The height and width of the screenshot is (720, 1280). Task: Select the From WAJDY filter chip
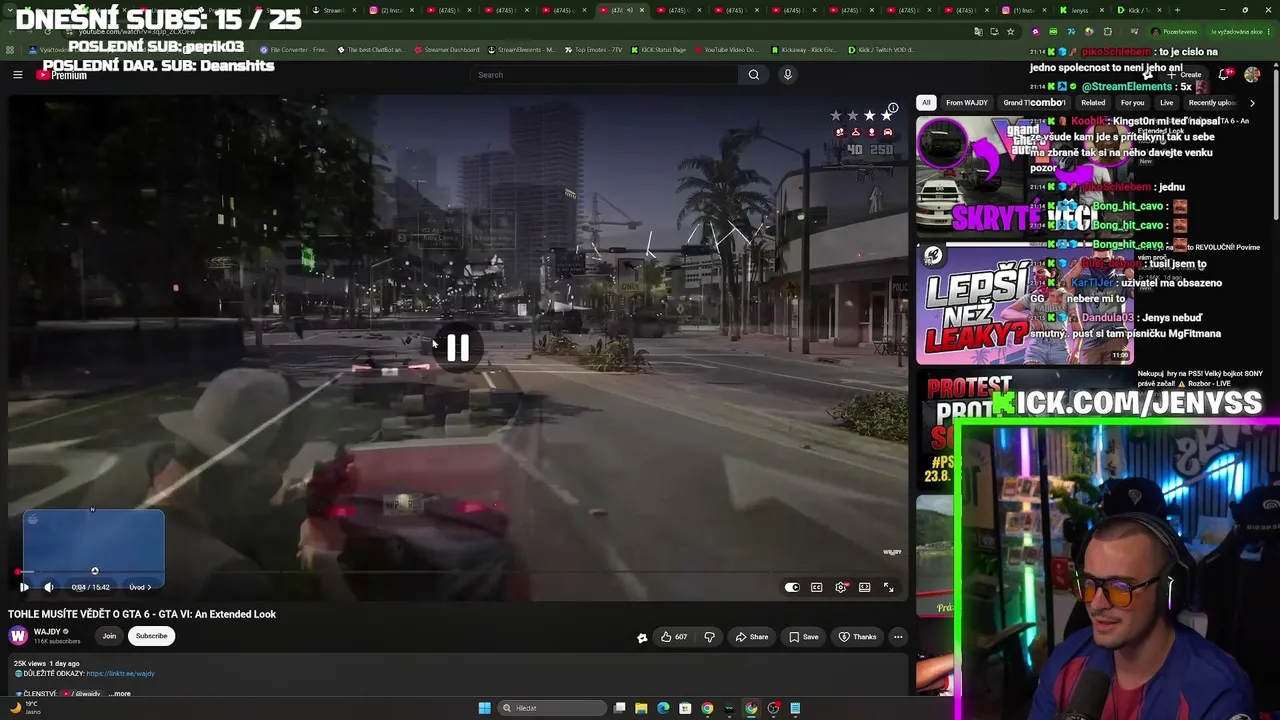(x=967, y=103)
